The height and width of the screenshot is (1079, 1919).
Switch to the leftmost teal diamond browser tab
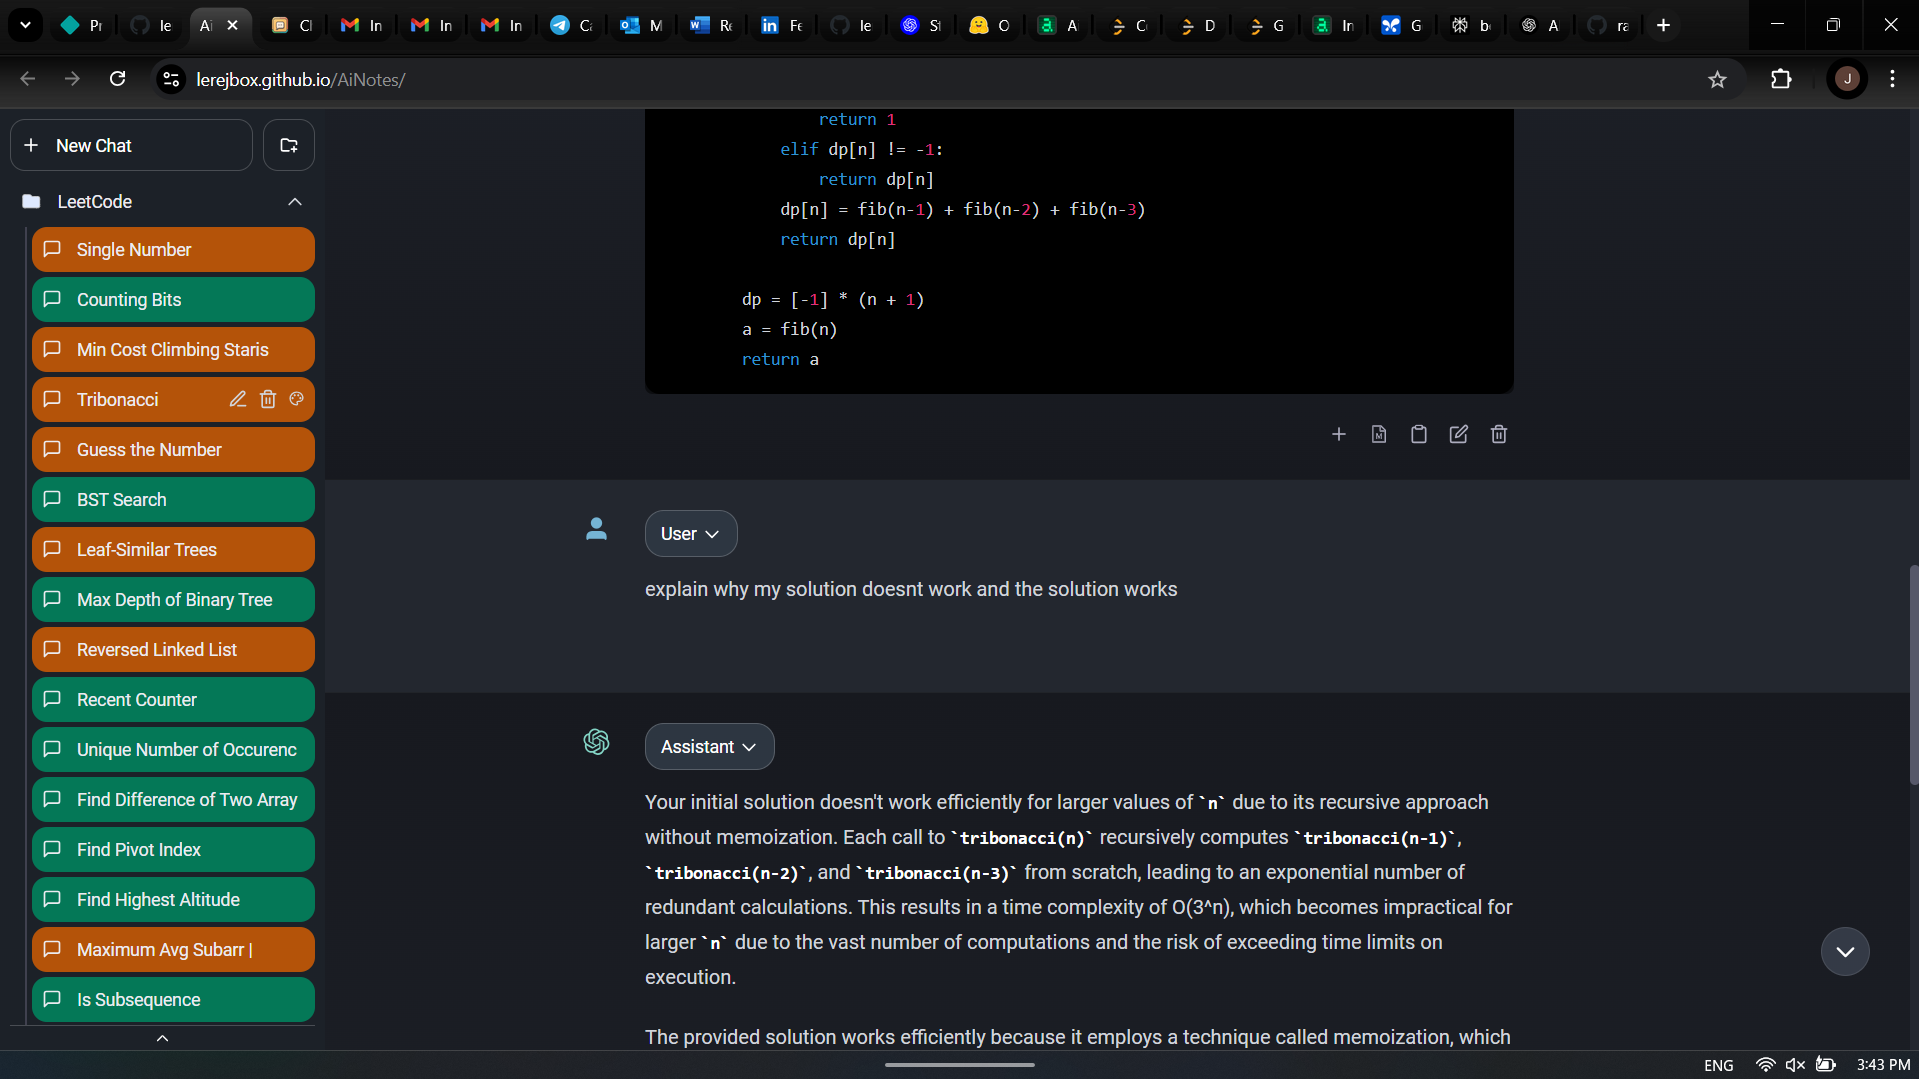(x=82, y=26)
